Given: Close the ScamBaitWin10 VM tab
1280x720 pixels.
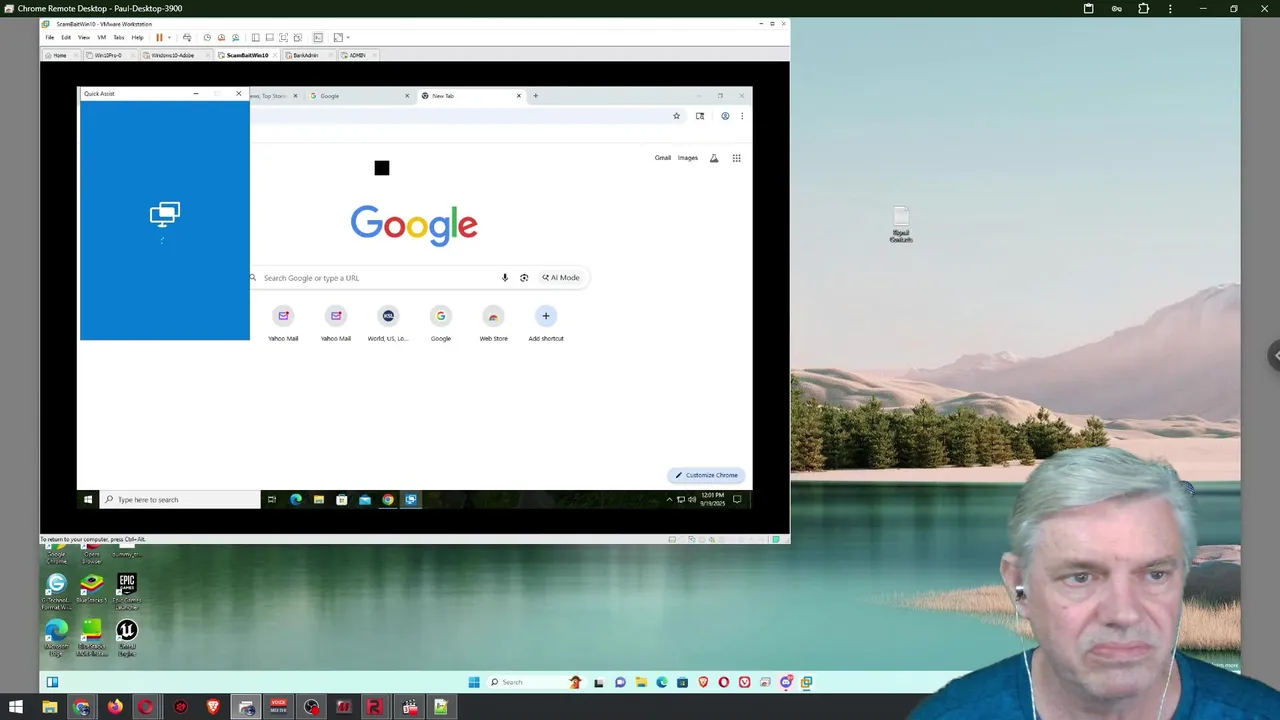Looking at the screenshot, I should point(274,55).
